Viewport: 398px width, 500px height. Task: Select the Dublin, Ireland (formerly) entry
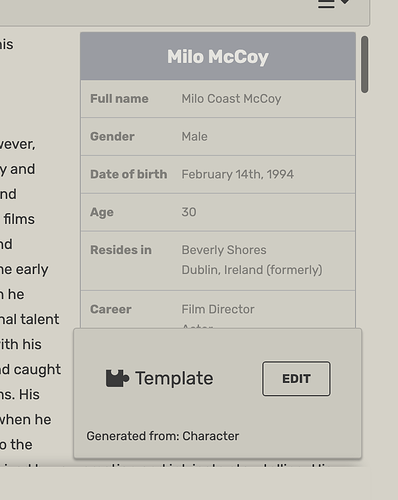click(252, 270)
